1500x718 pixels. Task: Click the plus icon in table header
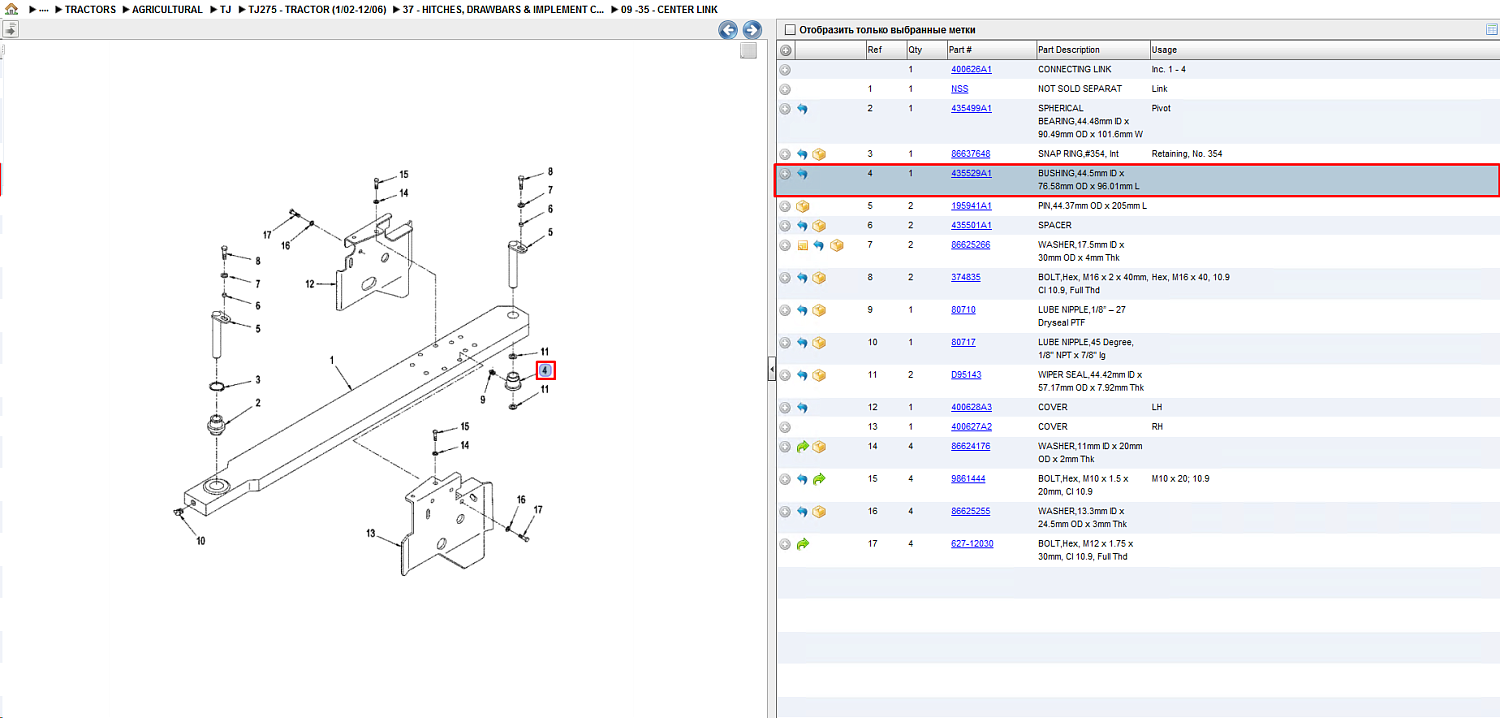click(x=786, y=50)
